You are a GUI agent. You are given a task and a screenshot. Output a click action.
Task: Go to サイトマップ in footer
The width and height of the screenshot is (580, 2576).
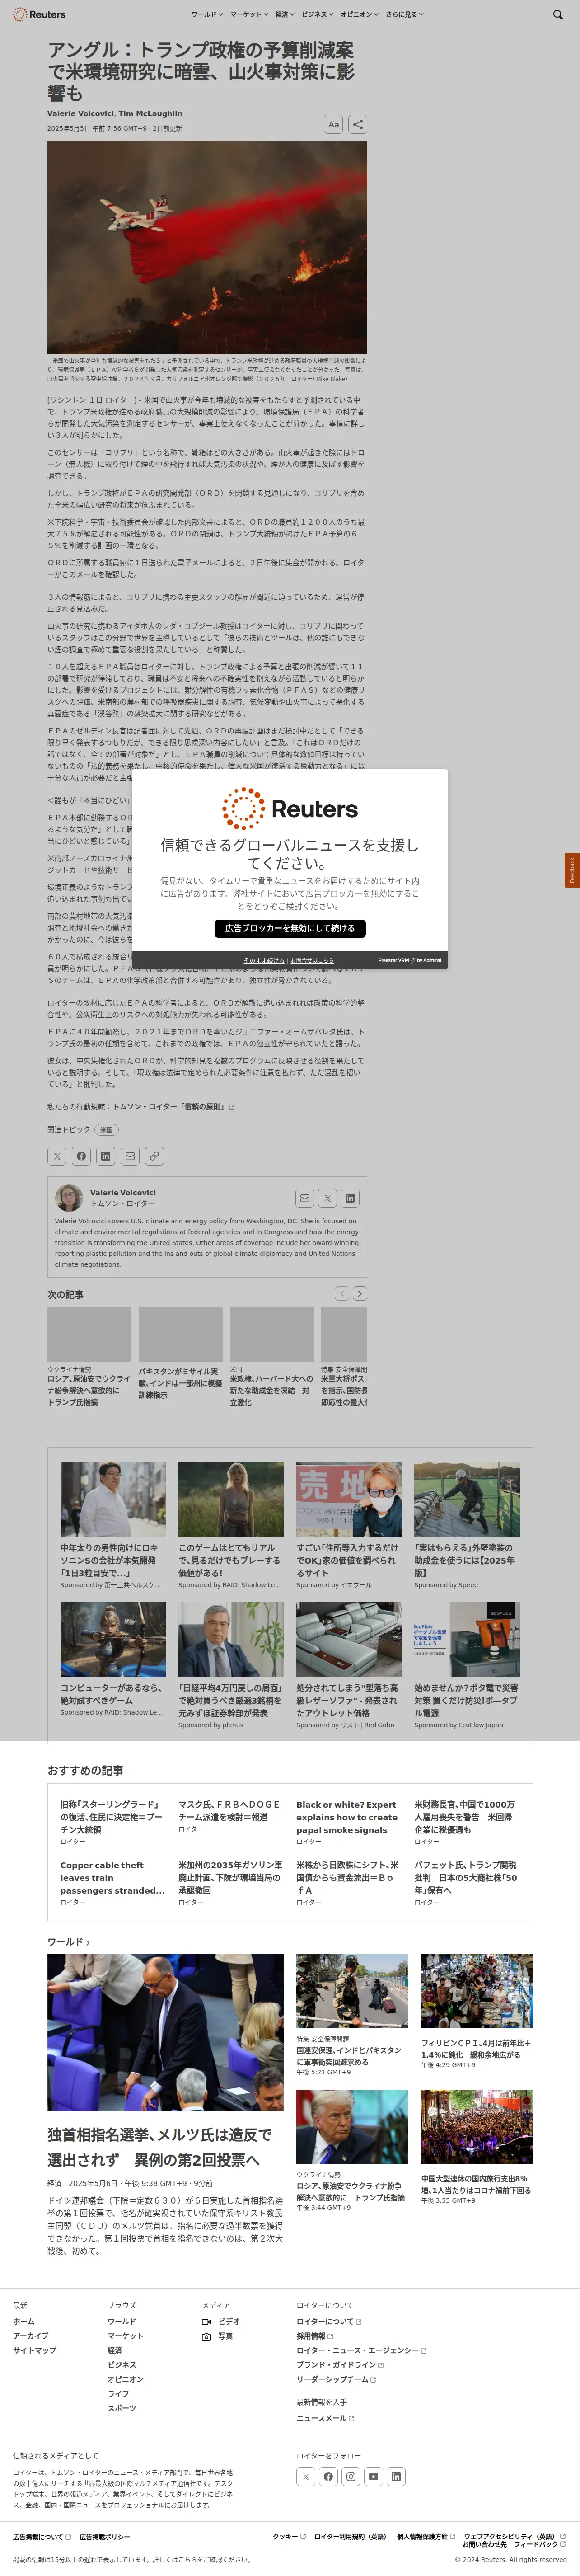(x=34, y=2350)
